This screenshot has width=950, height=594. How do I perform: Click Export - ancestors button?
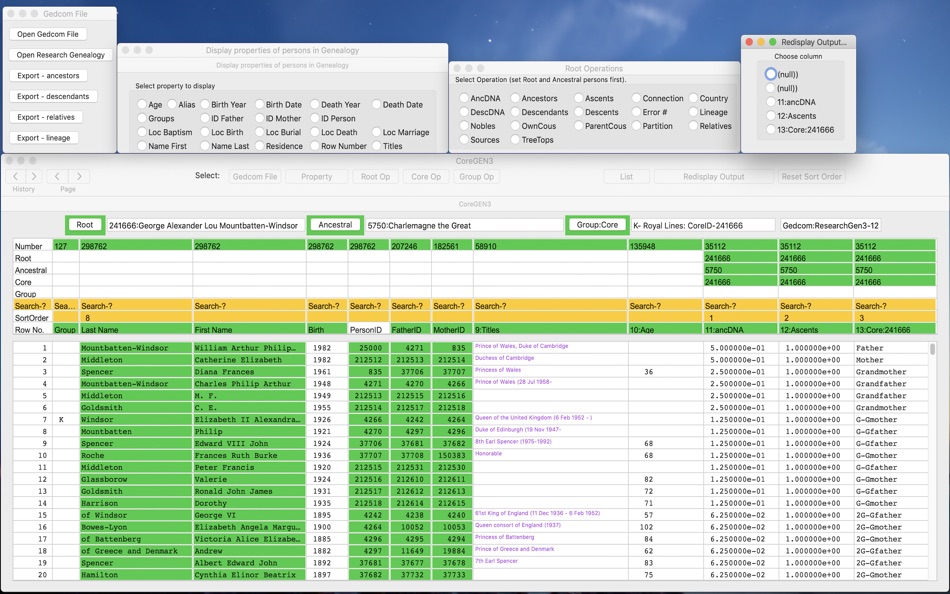point(48,76)
